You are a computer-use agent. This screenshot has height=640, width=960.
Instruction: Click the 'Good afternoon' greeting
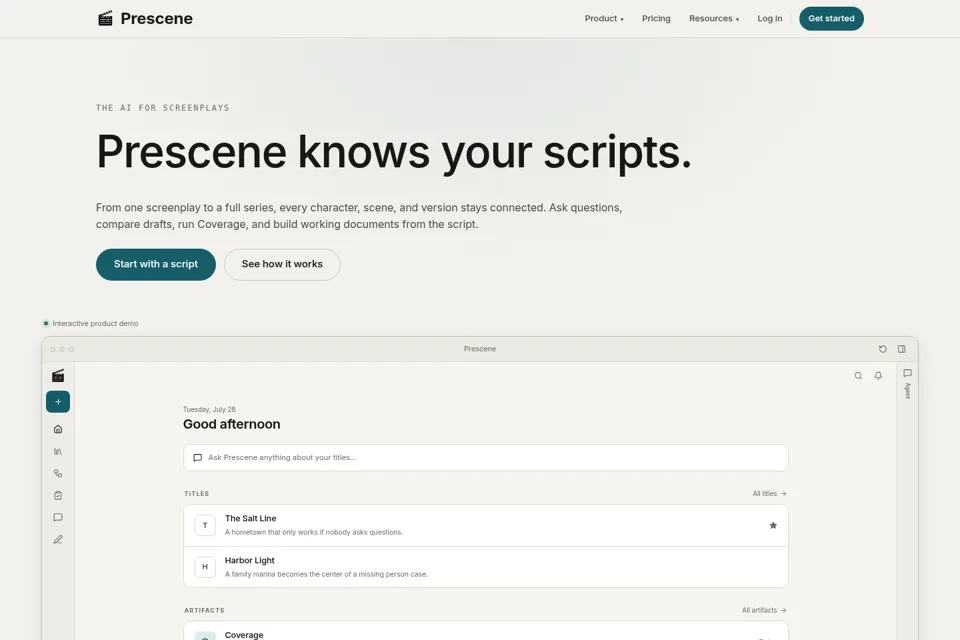click(231, 424)
